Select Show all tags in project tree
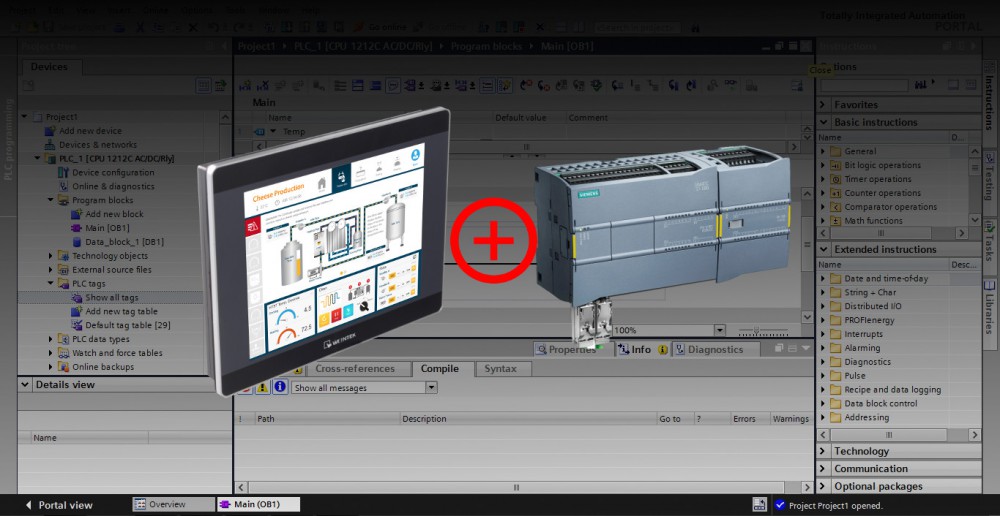The width and height of the screenshot is (1000, 516). pos(111,298)
